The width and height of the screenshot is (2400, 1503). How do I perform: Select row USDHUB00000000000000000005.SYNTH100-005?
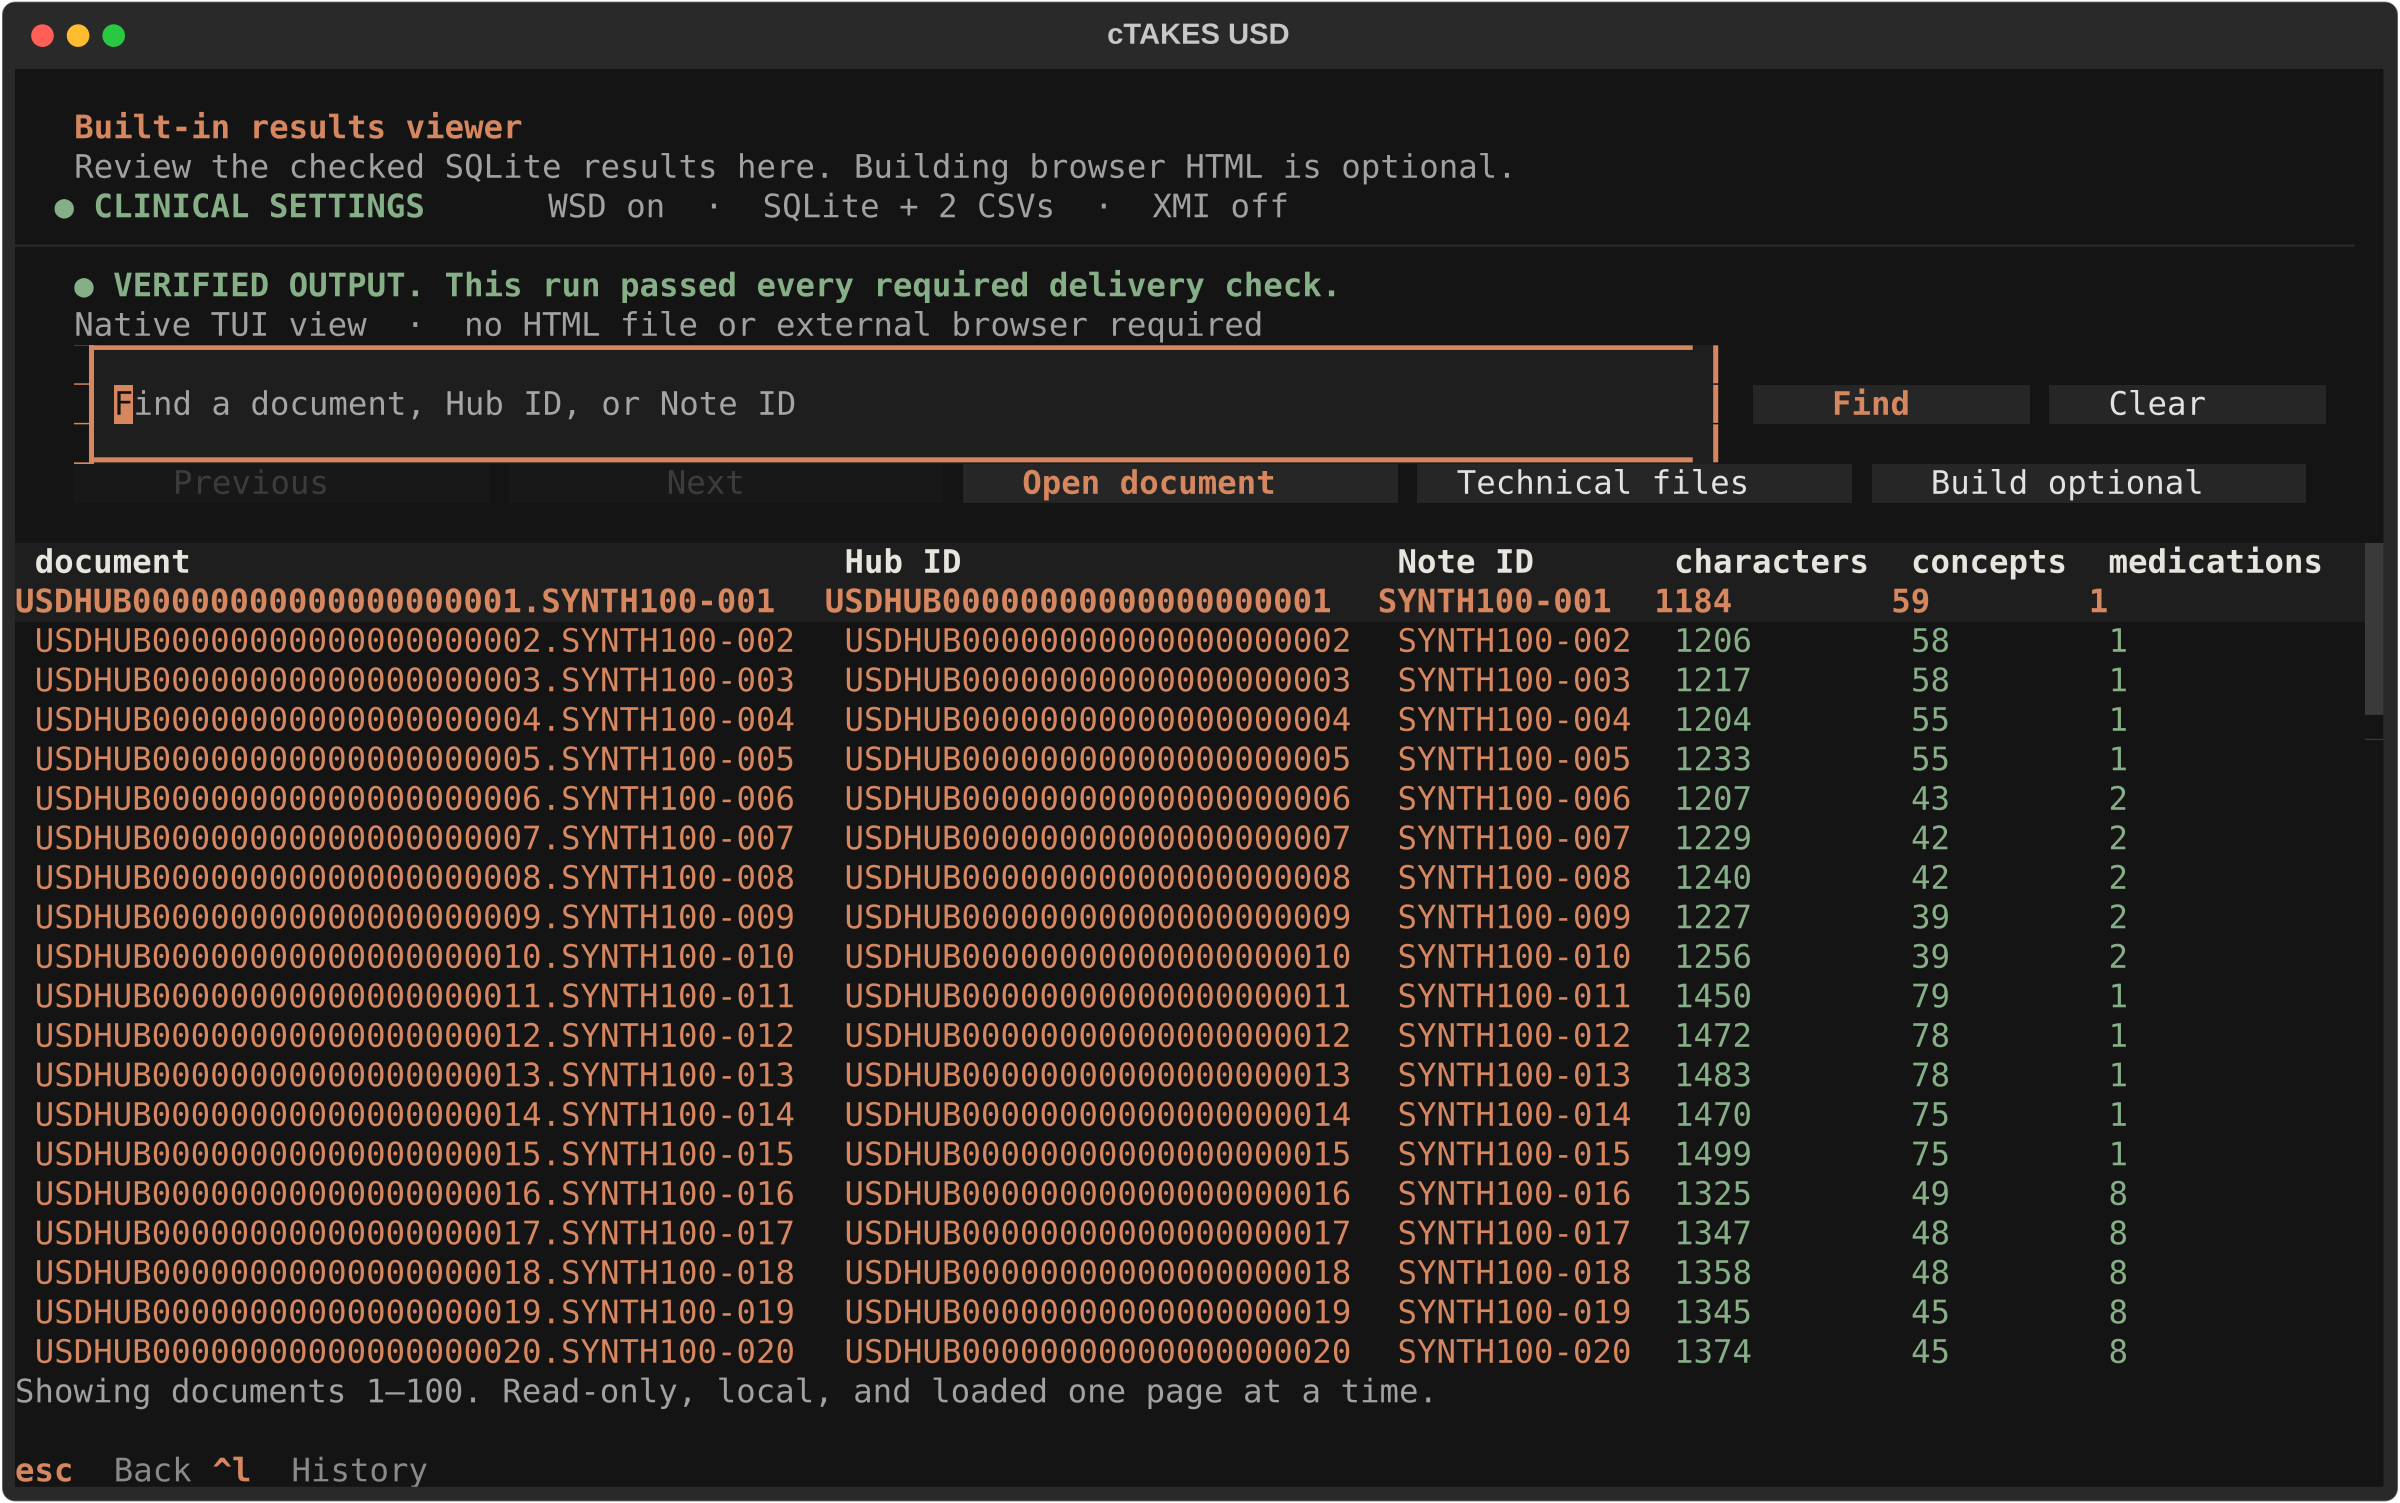(1190, 759)
